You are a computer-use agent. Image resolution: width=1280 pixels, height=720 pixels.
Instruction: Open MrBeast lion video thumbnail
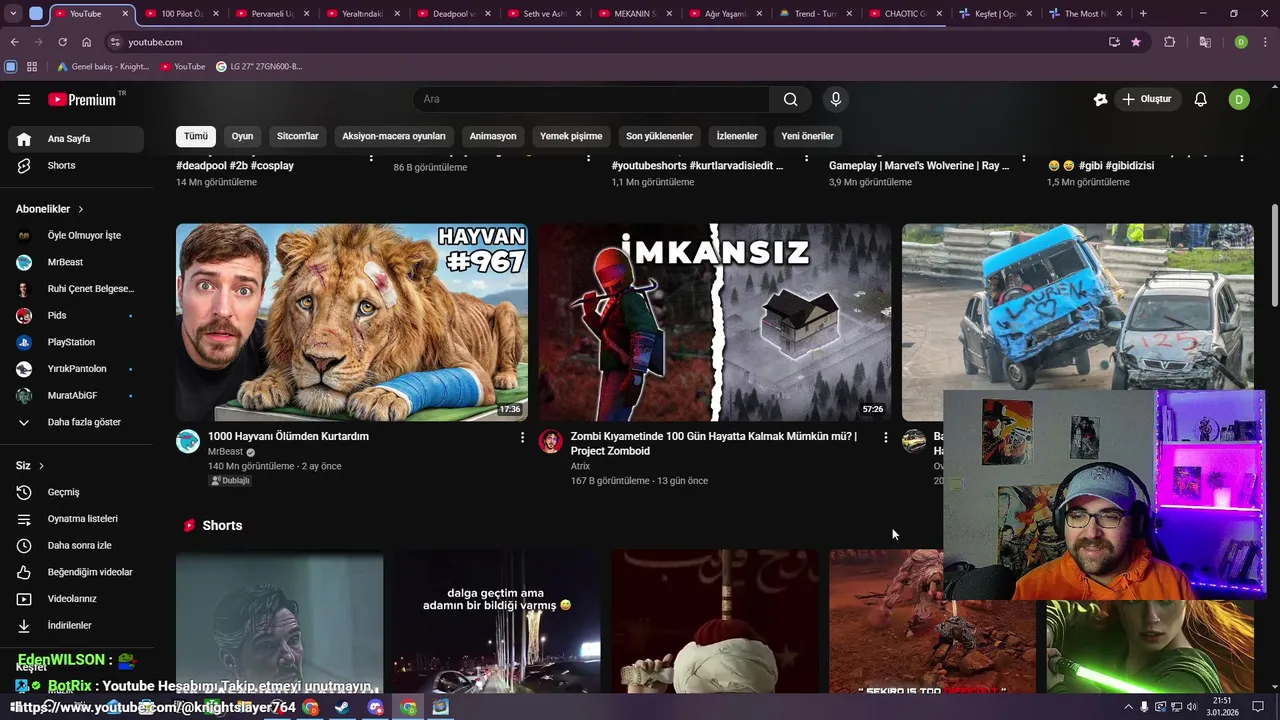(x=352, y=322)
